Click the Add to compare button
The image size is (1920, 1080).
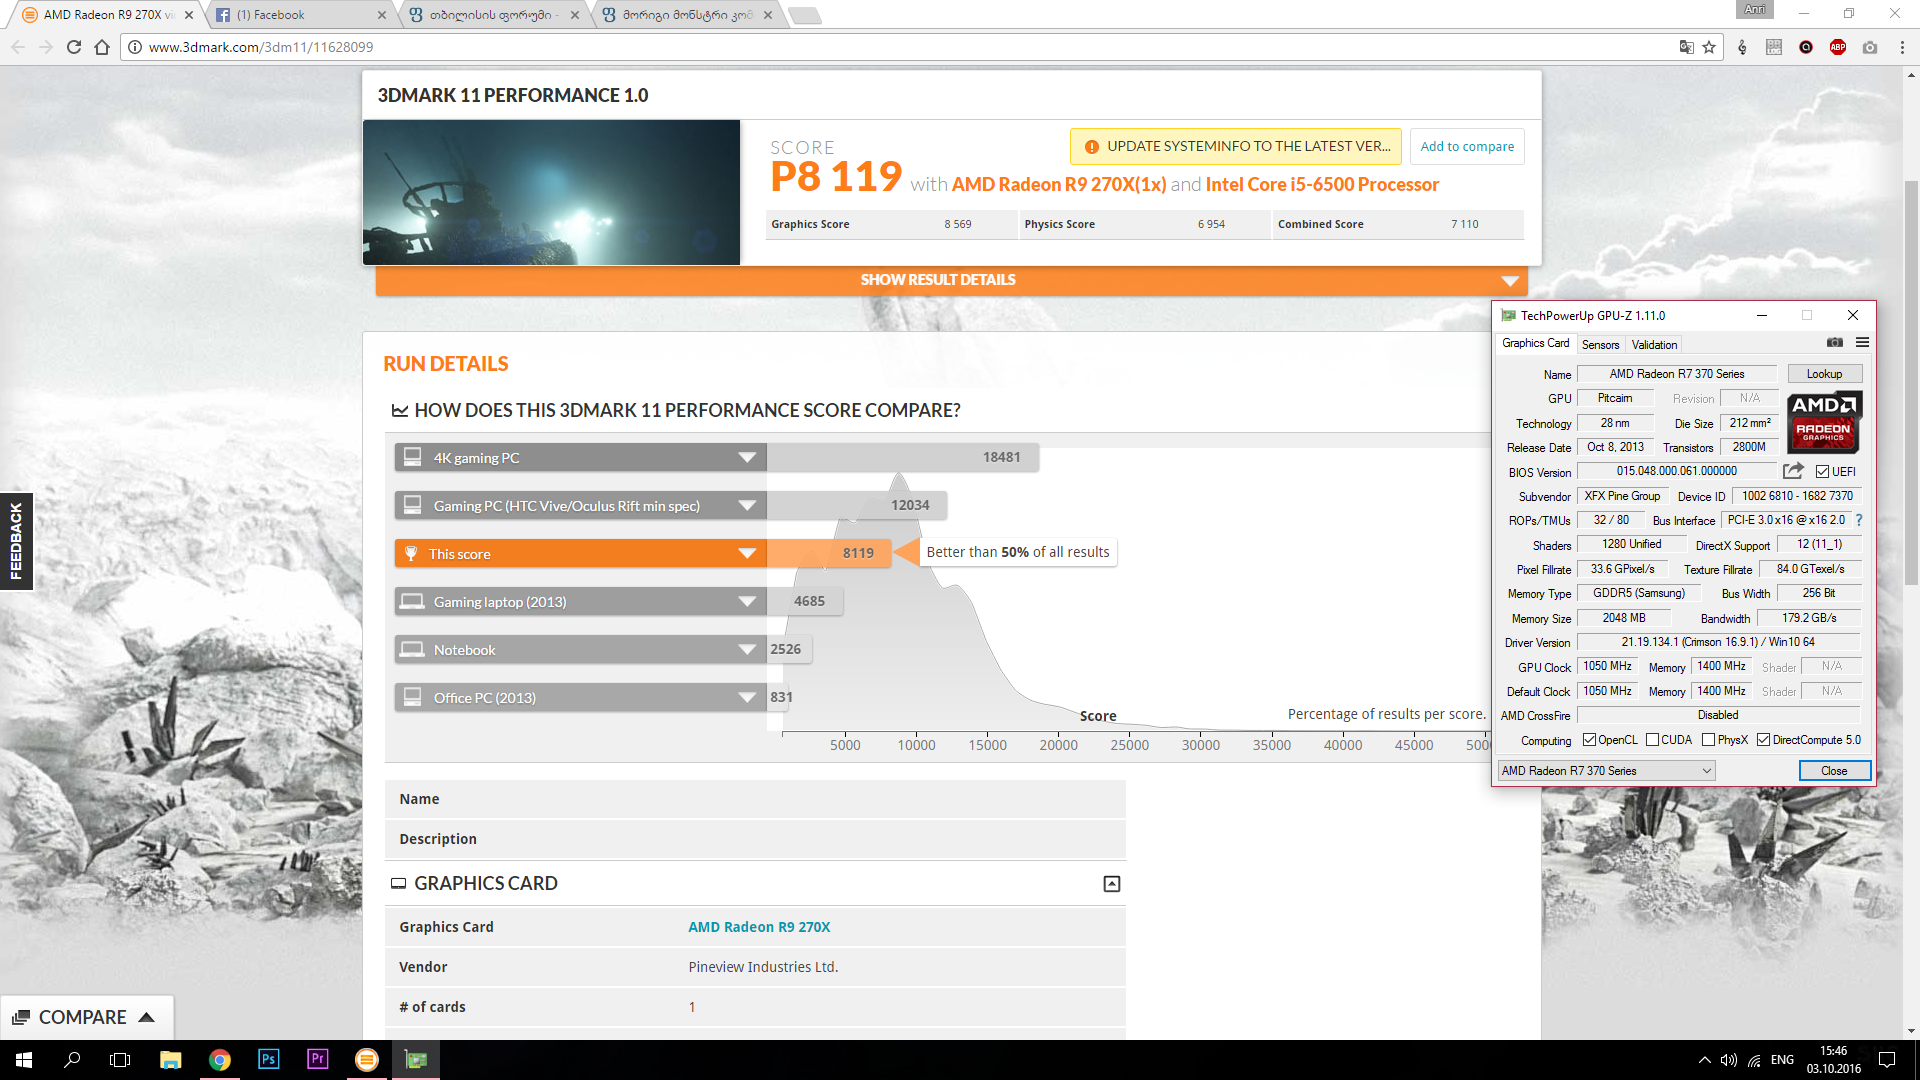(x=1467, y=147)
